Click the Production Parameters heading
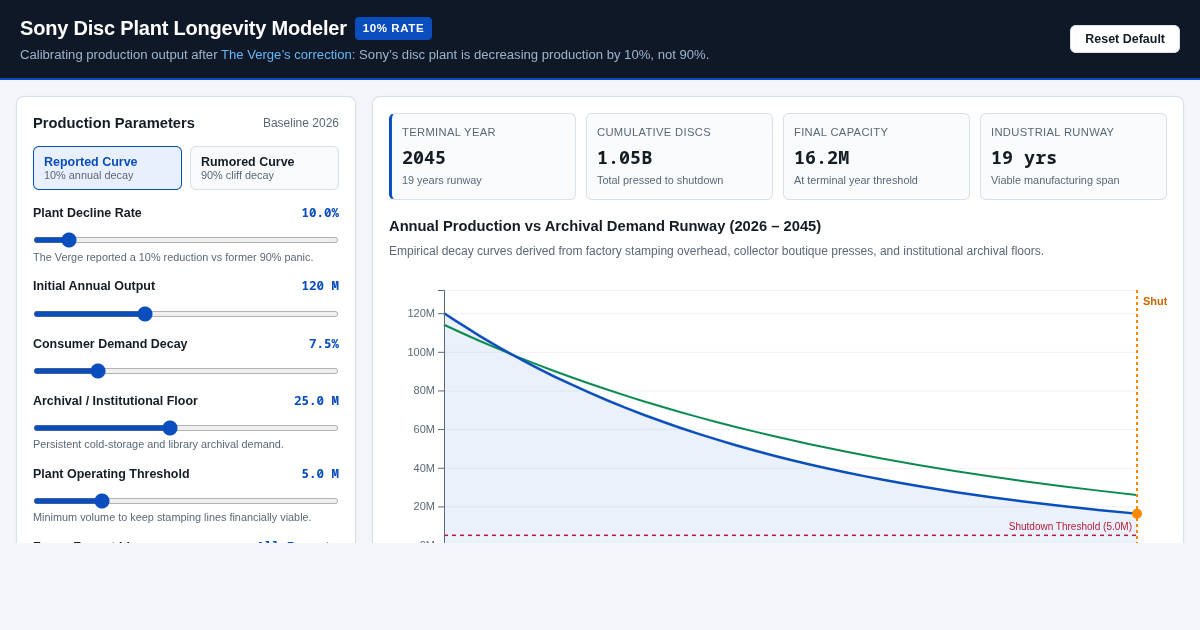The image size is (1200, 630). click(x=114, y=123)
